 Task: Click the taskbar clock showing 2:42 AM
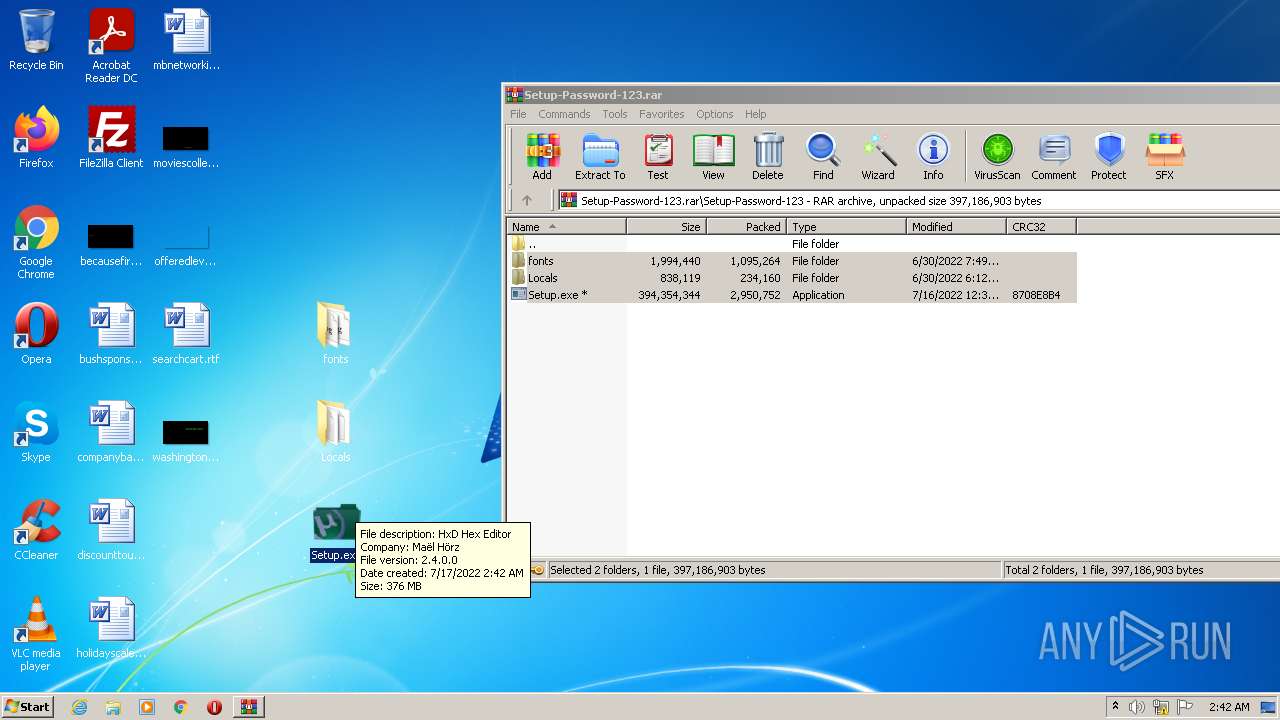click(1229, 707)
